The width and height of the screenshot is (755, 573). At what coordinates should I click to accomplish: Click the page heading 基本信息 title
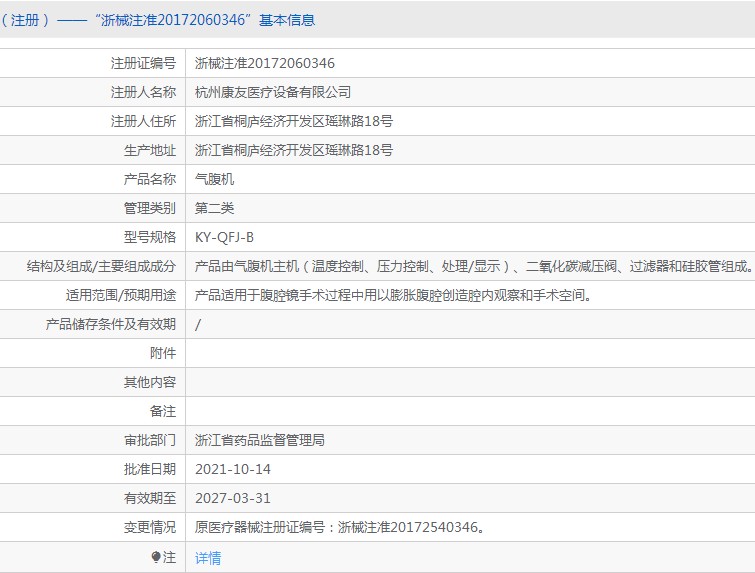point(287,20)
